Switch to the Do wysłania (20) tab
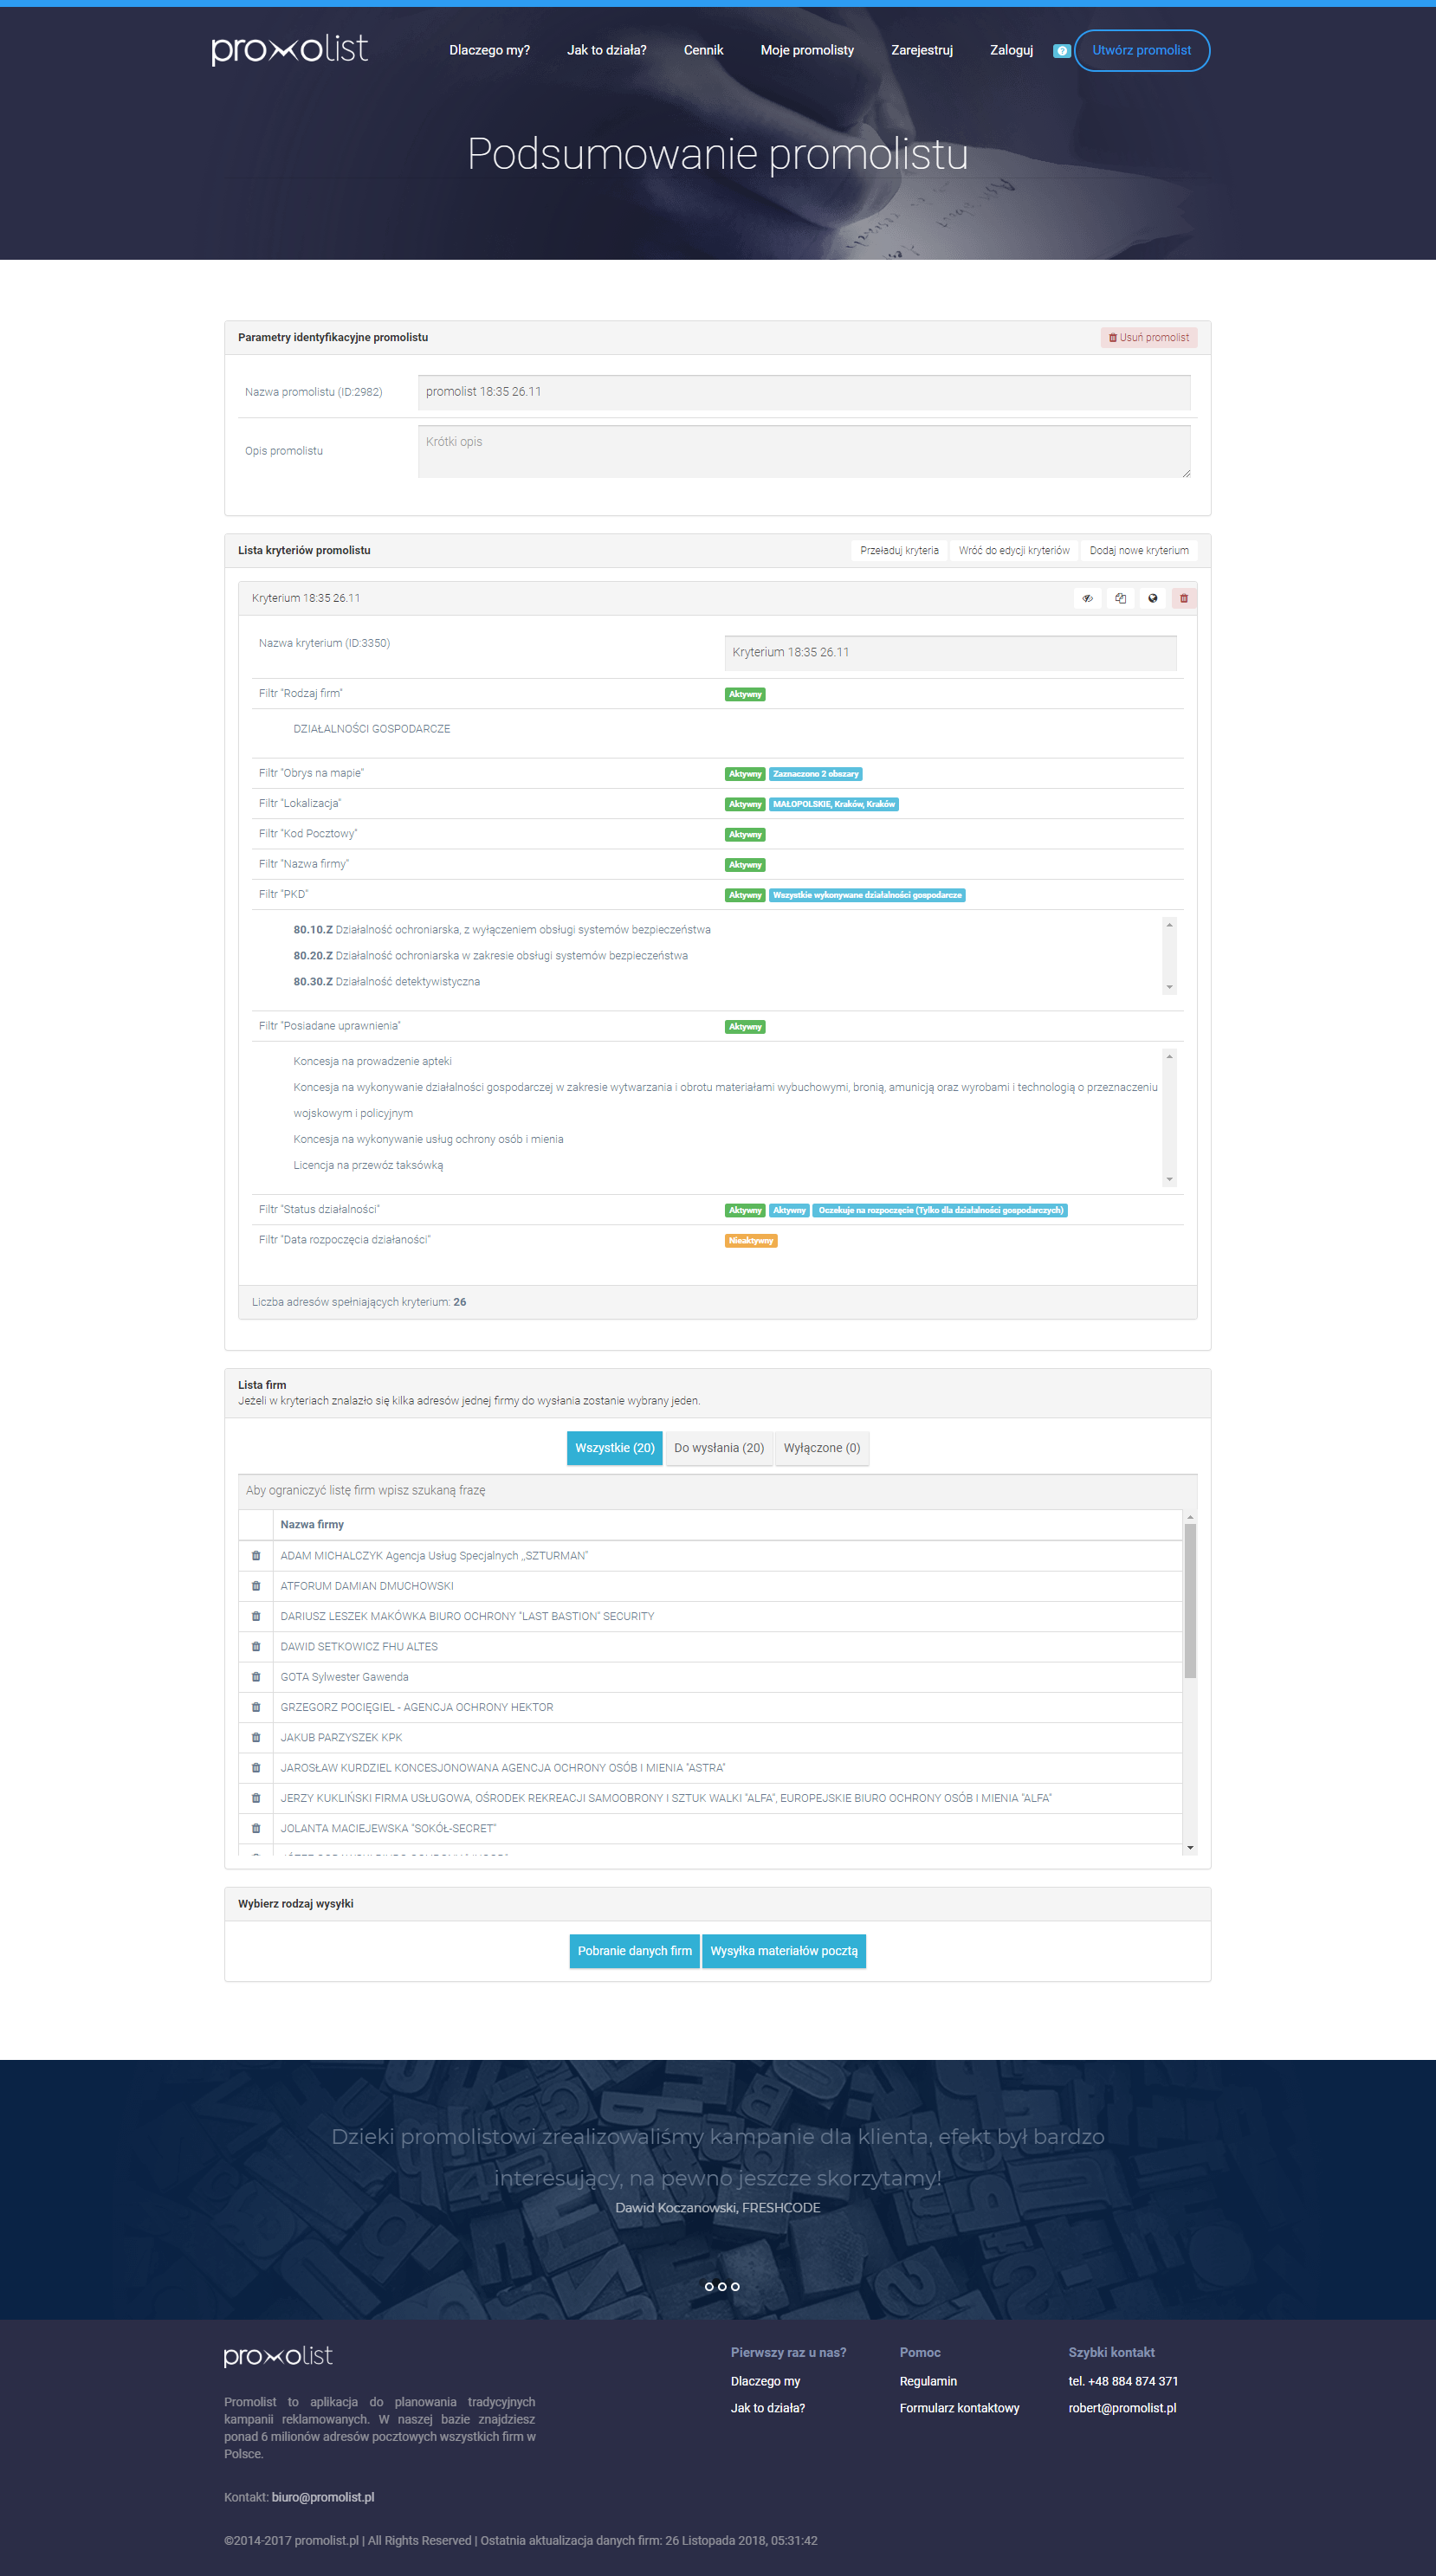This screenshot has width=1436, height=2576. (x=718, y=1448)
